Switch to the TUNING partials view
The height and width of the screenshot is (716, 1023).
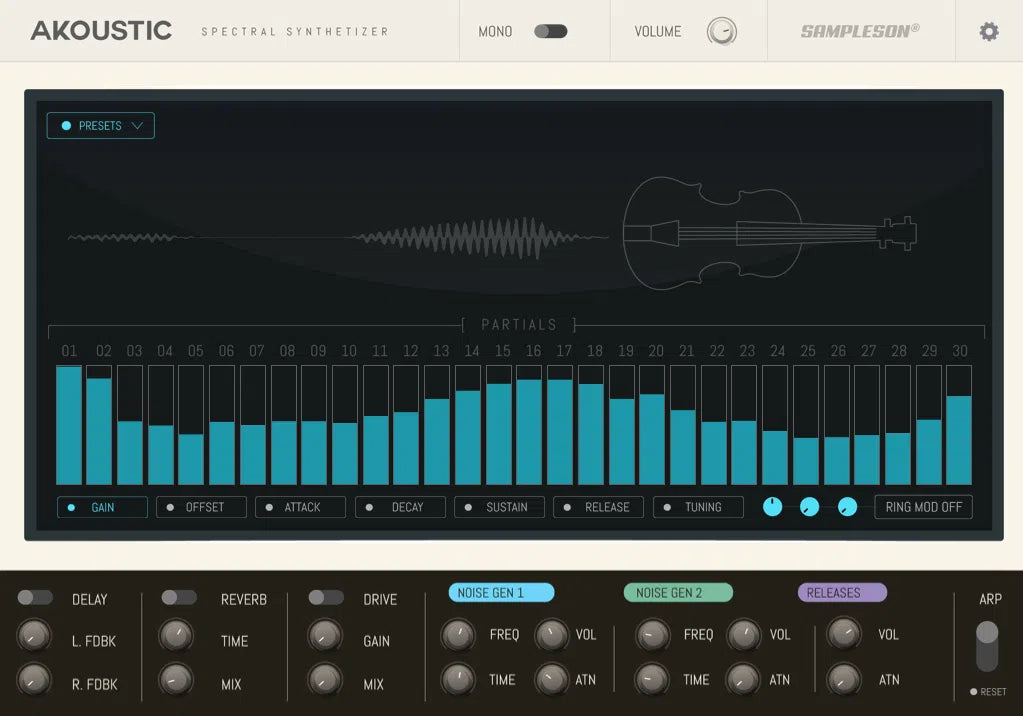[x=698, y=507]
